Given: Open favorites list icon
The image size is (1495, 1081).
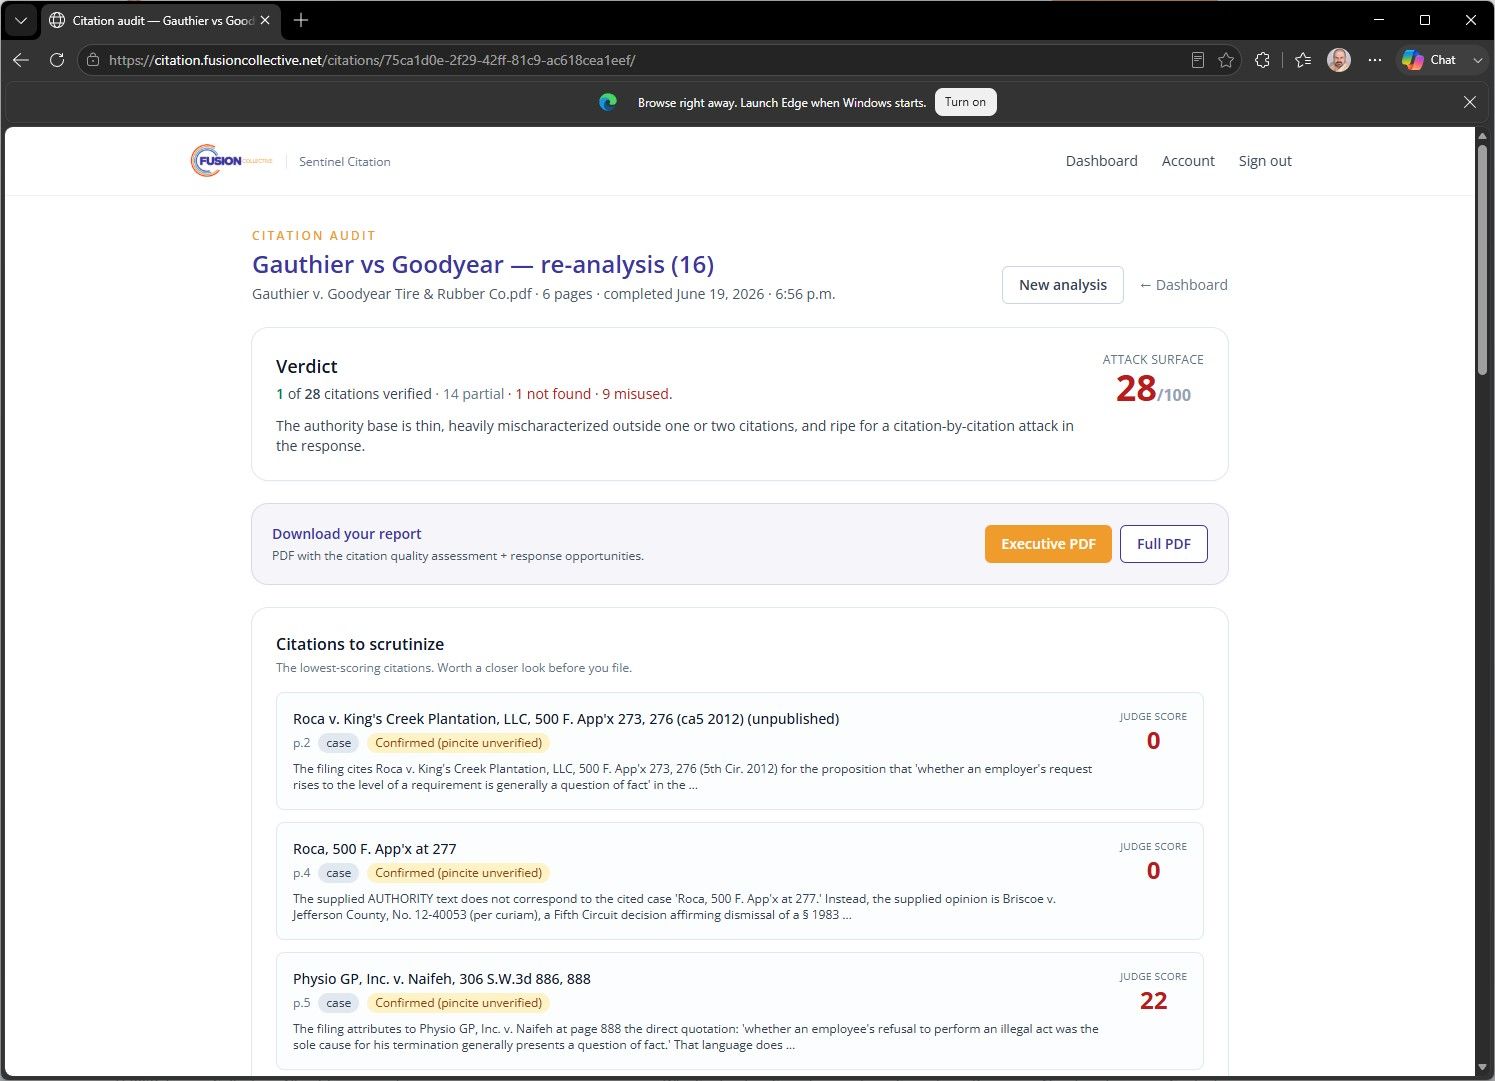Looking at the screenshot, I should 1303,60.
